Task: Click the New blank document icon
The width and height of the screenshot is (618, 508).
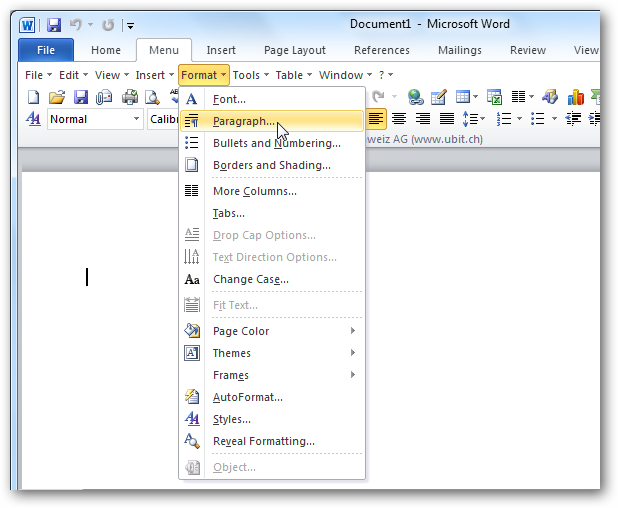Action: [33, 97]
